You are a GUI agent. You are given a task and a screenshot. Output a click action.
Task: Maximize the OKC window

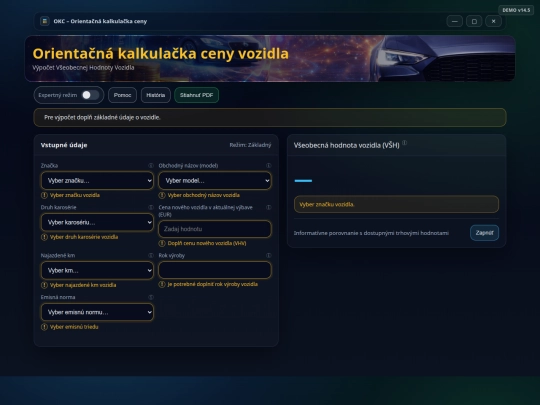474,21
